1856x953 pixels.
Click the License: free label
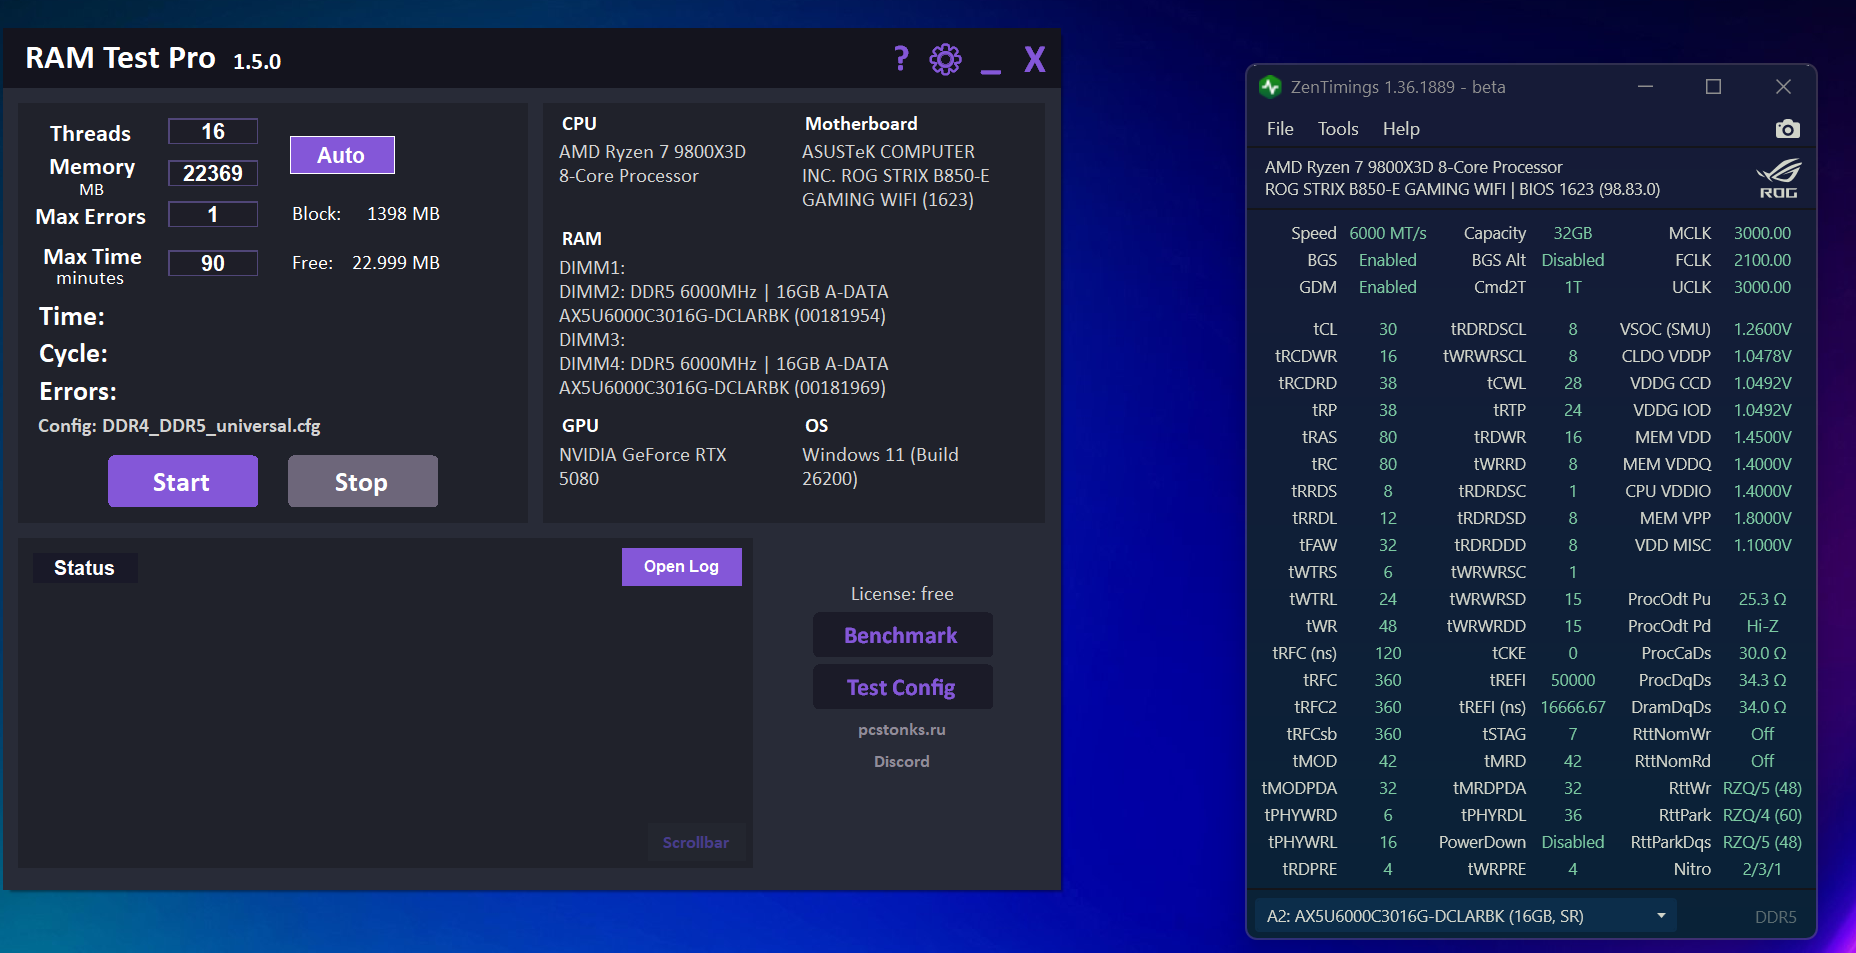coord(902,594)
